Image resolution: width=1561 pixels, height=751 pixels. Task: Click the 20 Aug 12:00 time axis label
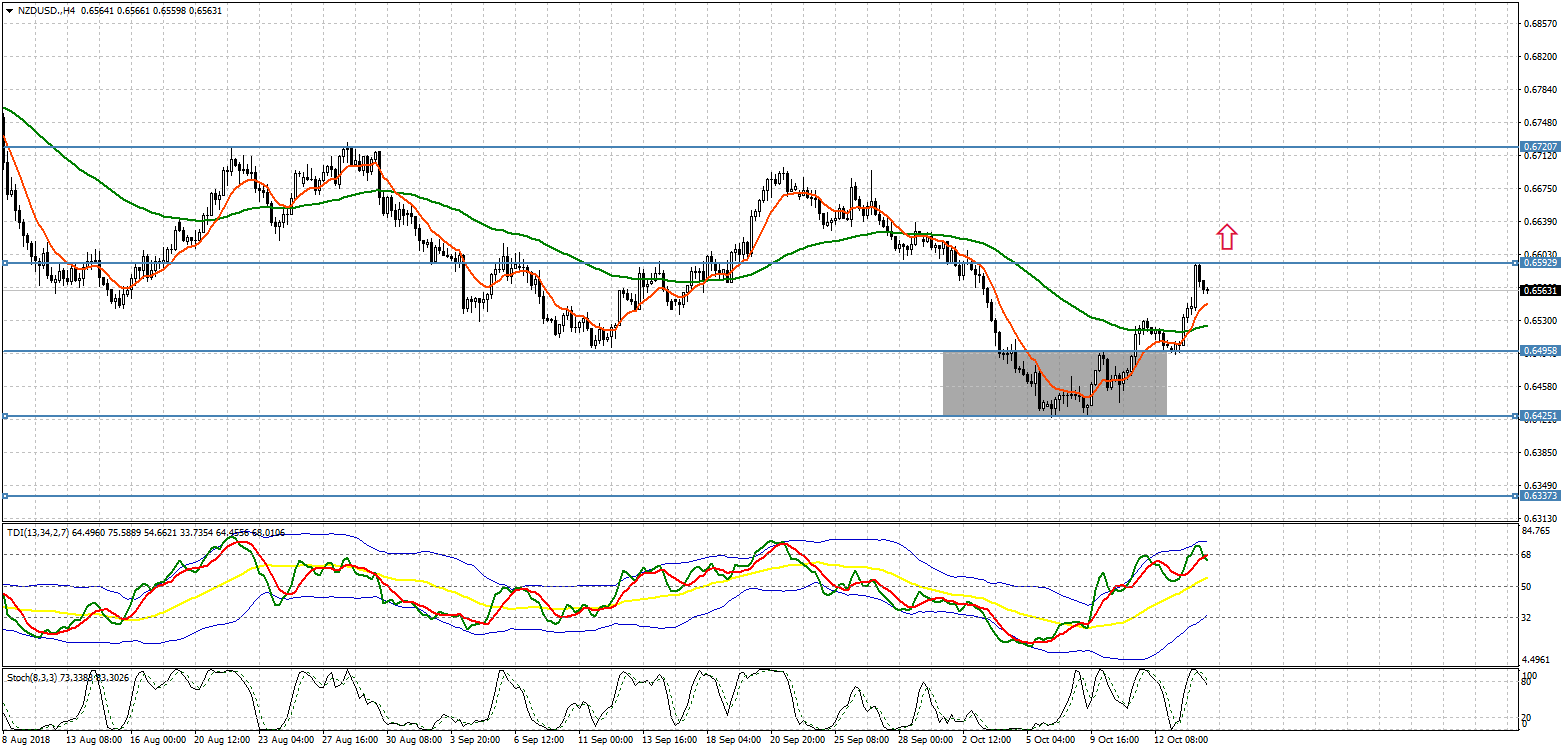click(221, 741)
